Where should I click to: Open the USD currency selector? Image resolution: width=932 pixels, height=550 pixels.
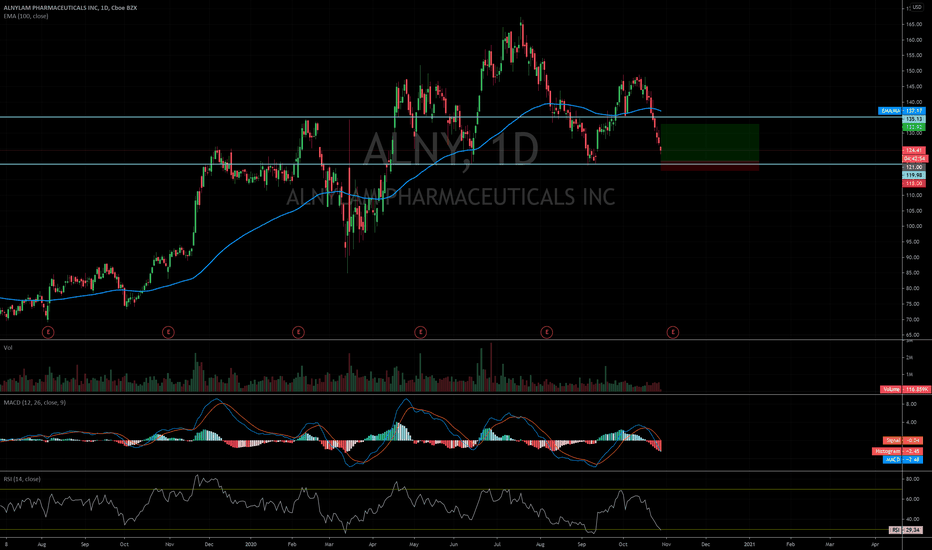pos(917,7)
